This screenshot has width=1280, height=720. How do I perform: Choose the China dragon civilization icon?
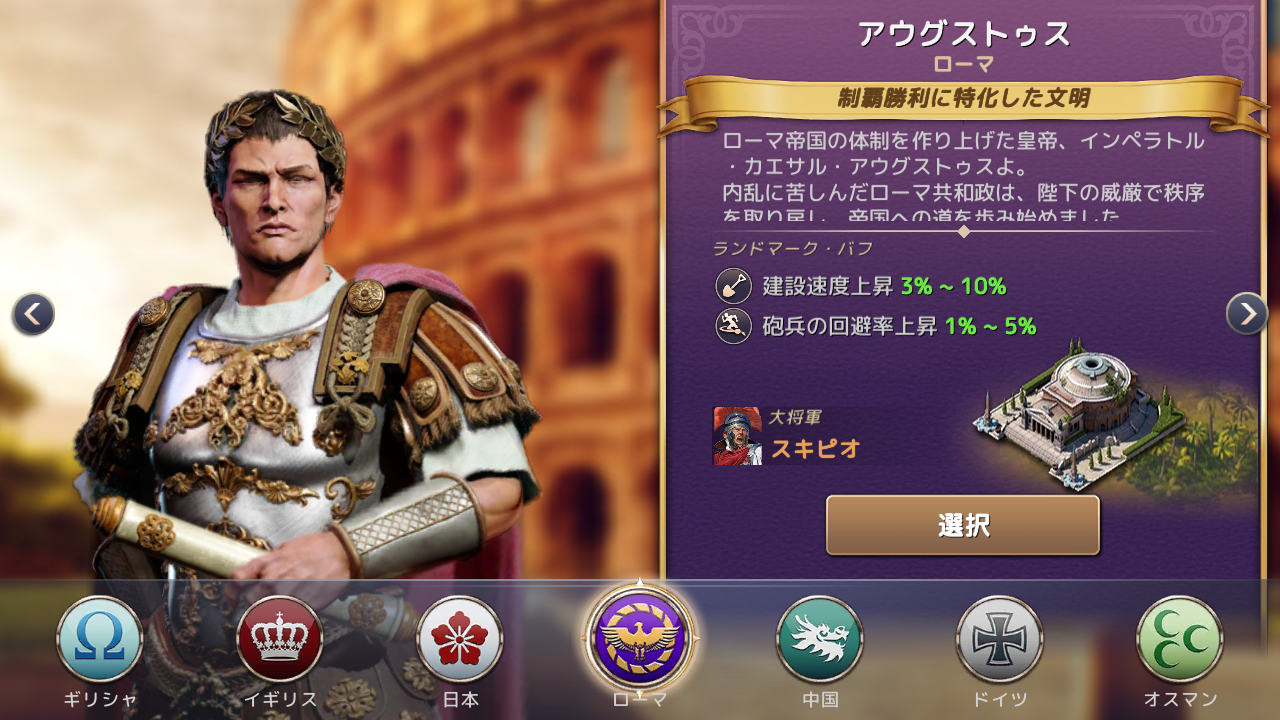[820, 639]
